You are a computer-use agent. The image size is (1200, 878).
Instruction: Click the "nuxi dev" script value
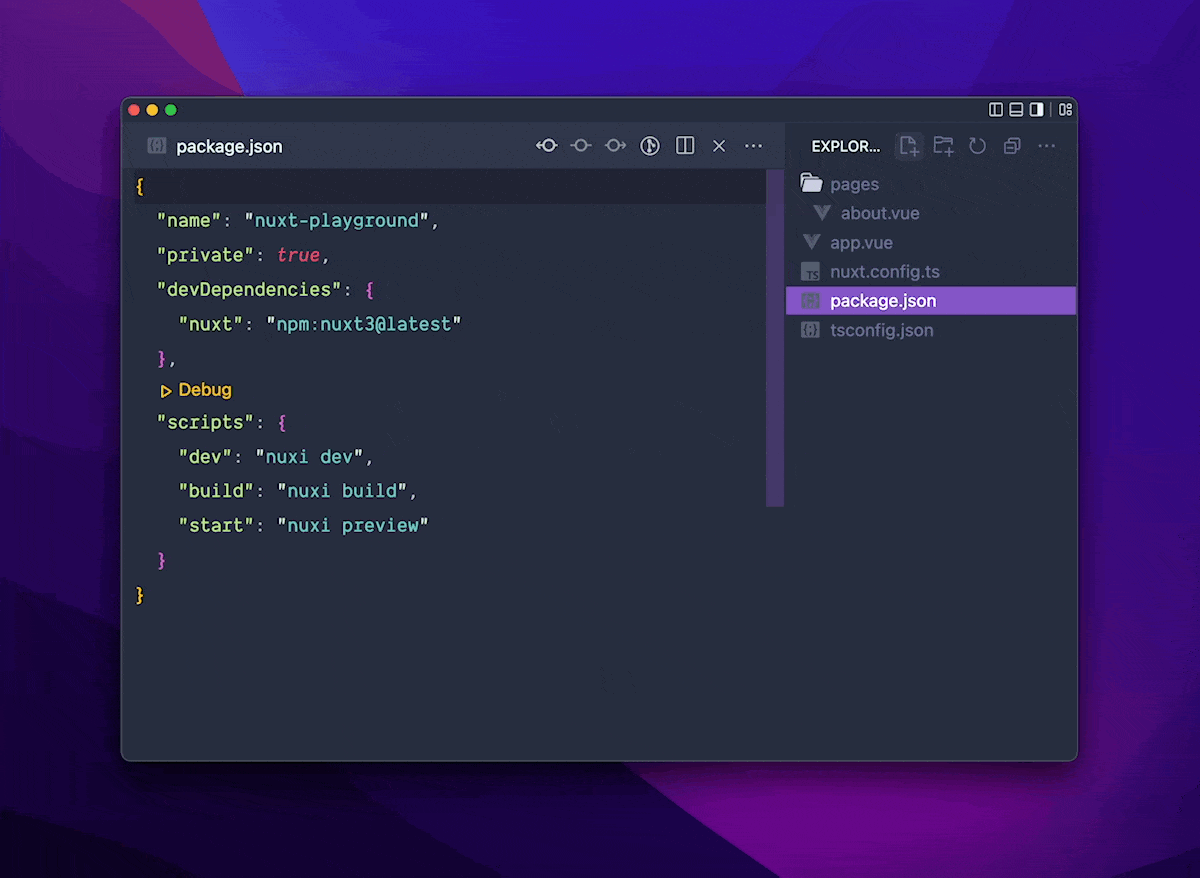click(x=309, y=457)
